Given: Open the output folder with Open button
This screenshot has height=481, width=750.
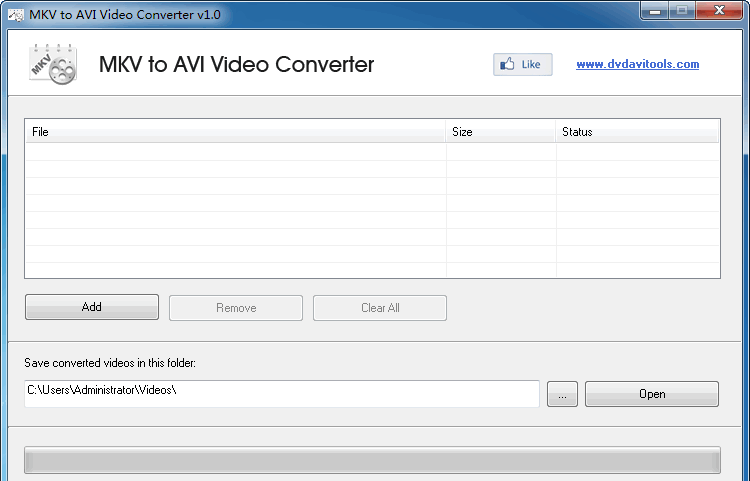Looking at the screenshot, I should point(651,394).
